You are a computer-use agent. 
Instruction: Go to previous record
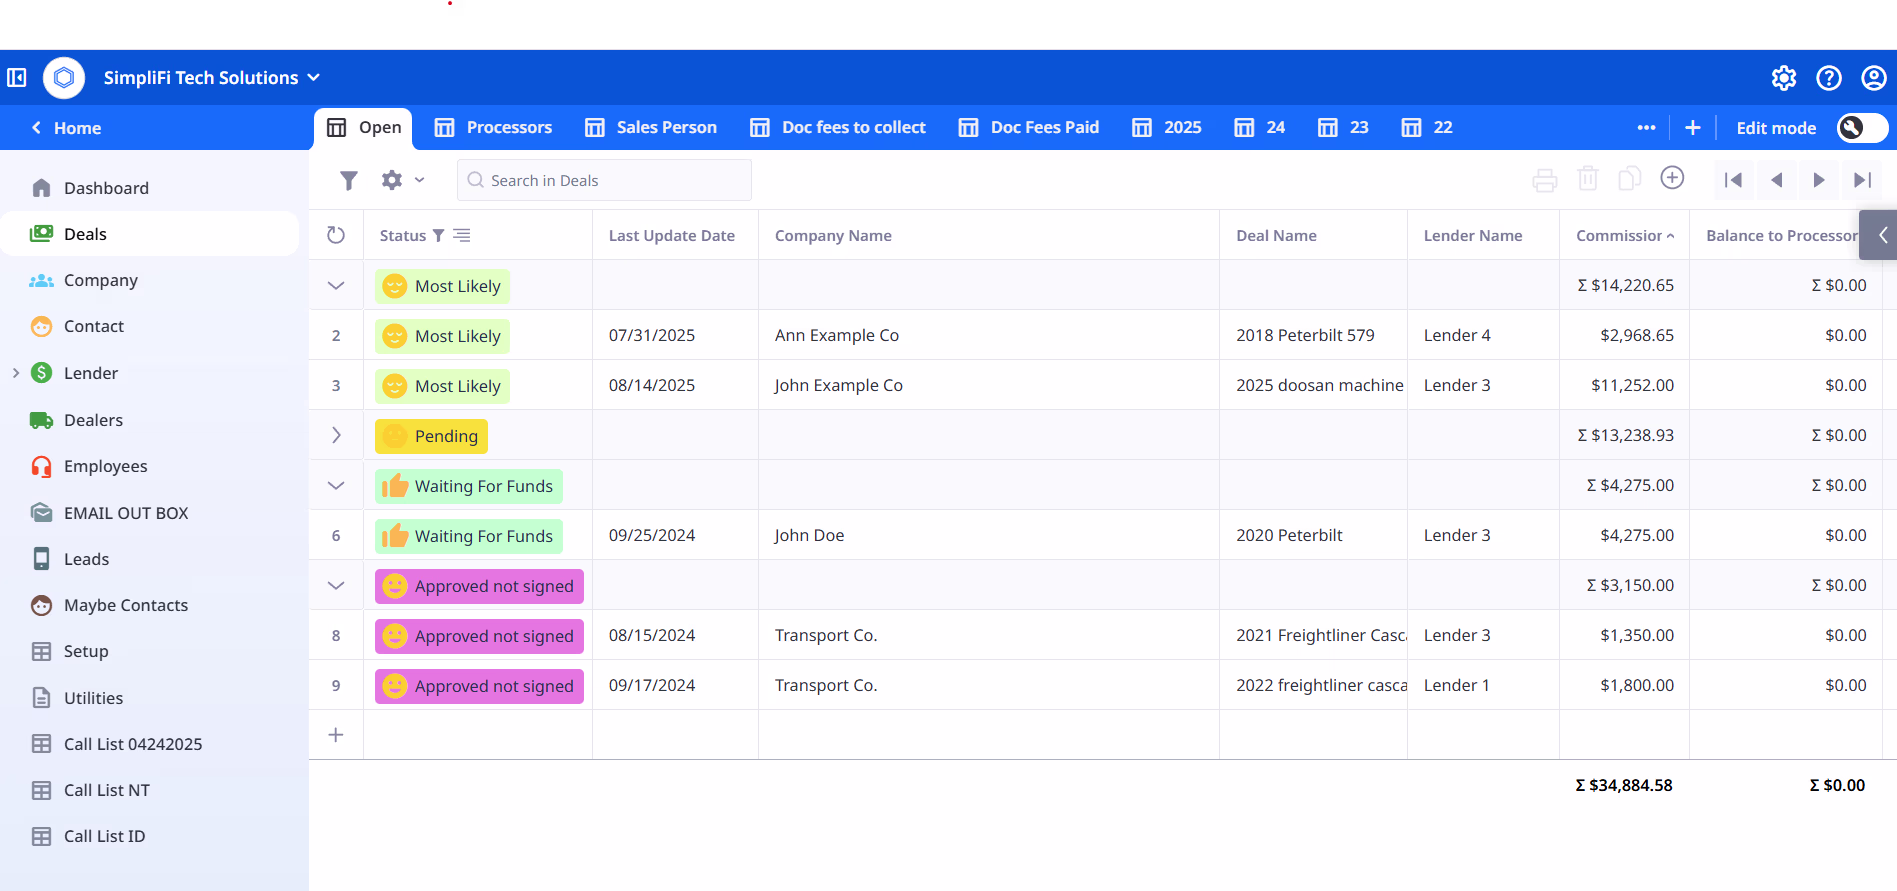(1777, 180)
